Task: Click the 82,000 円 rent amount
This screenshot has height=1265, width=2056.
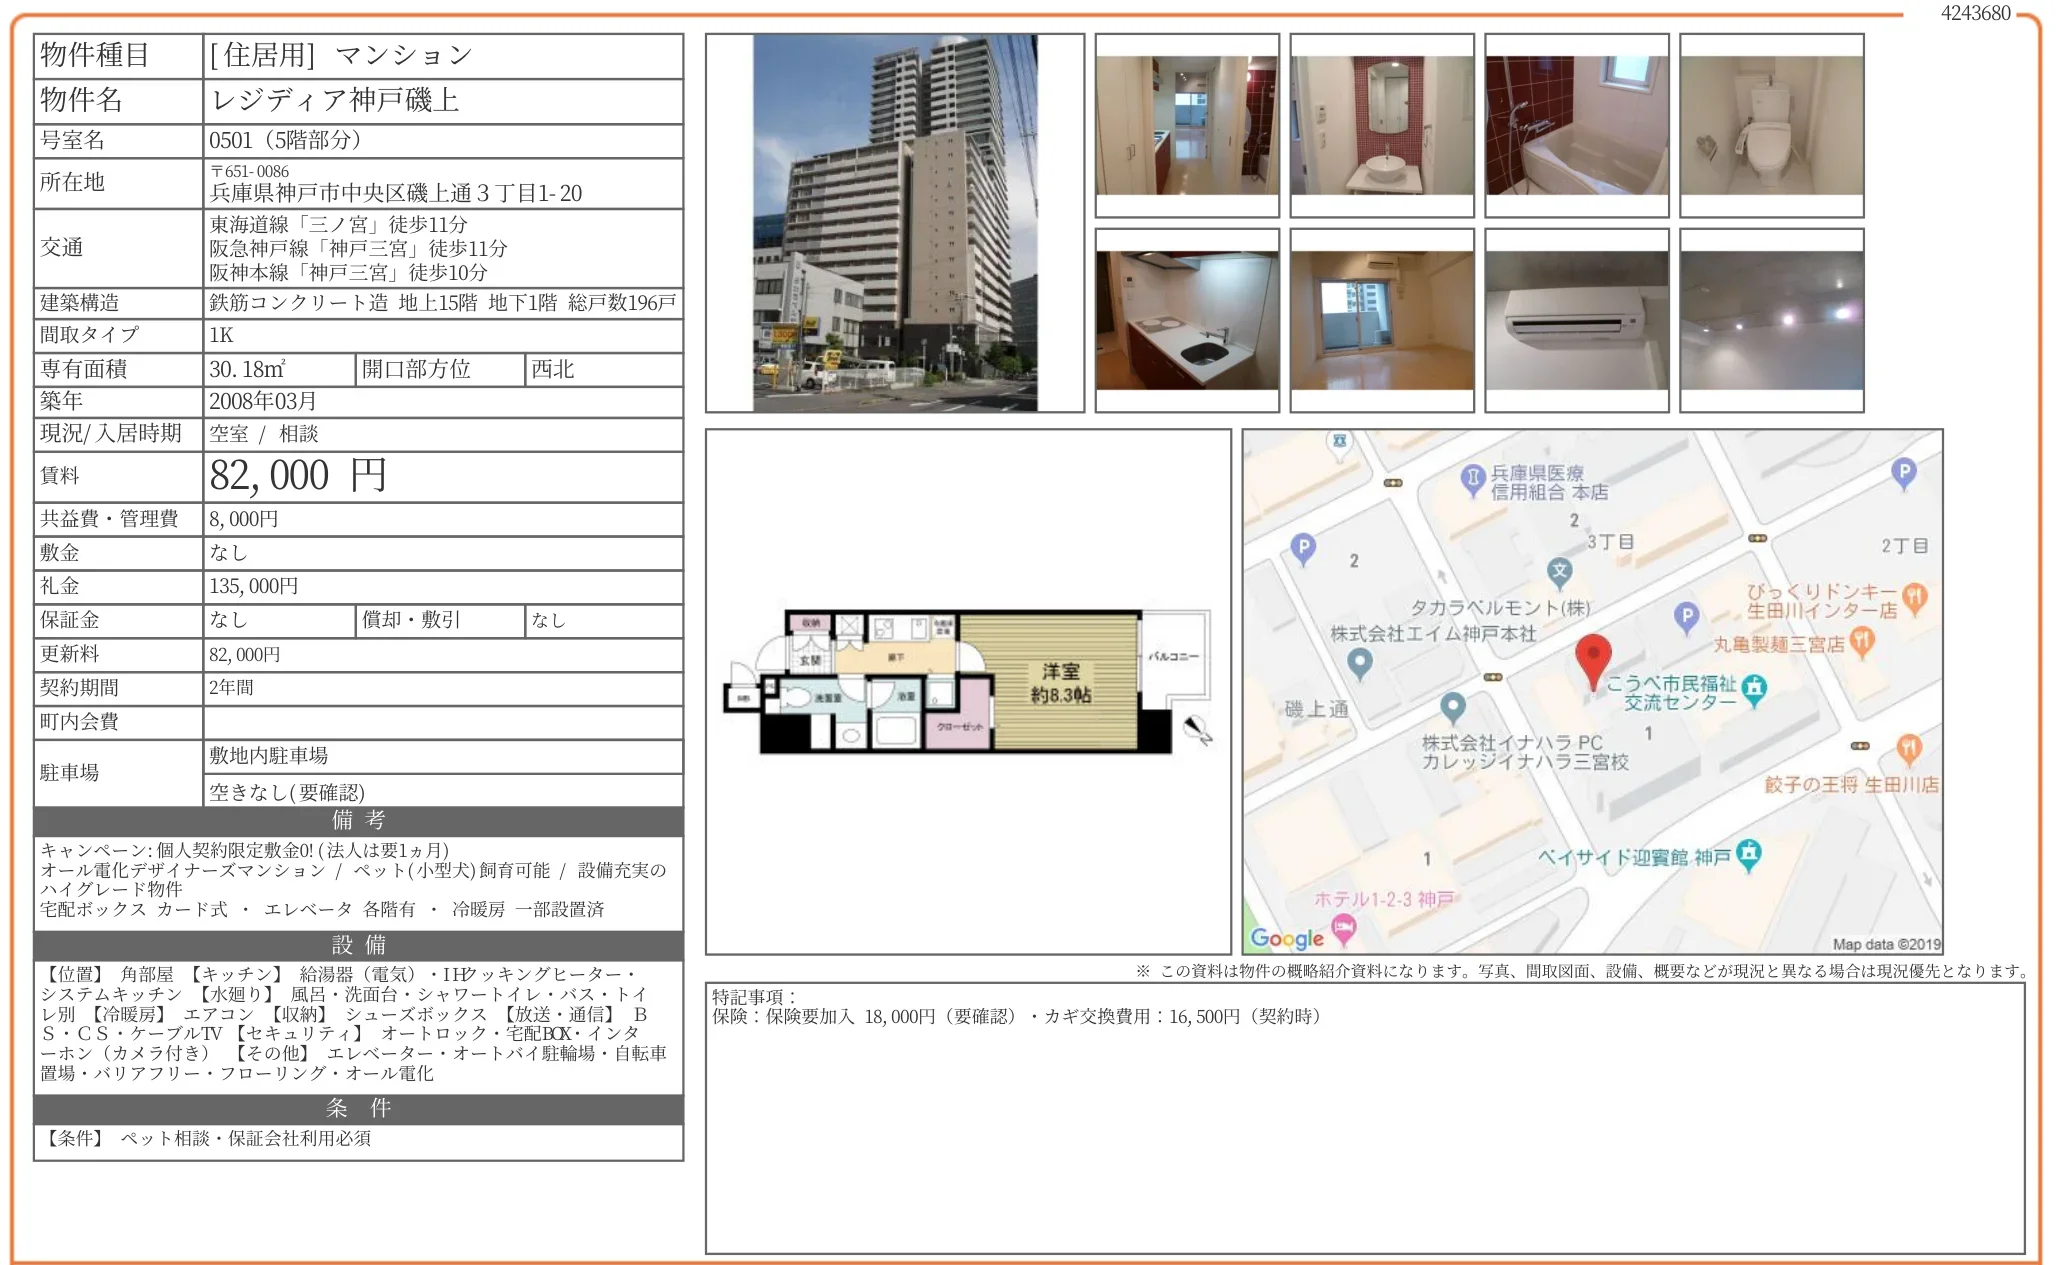Action: [x=298, y=476]
